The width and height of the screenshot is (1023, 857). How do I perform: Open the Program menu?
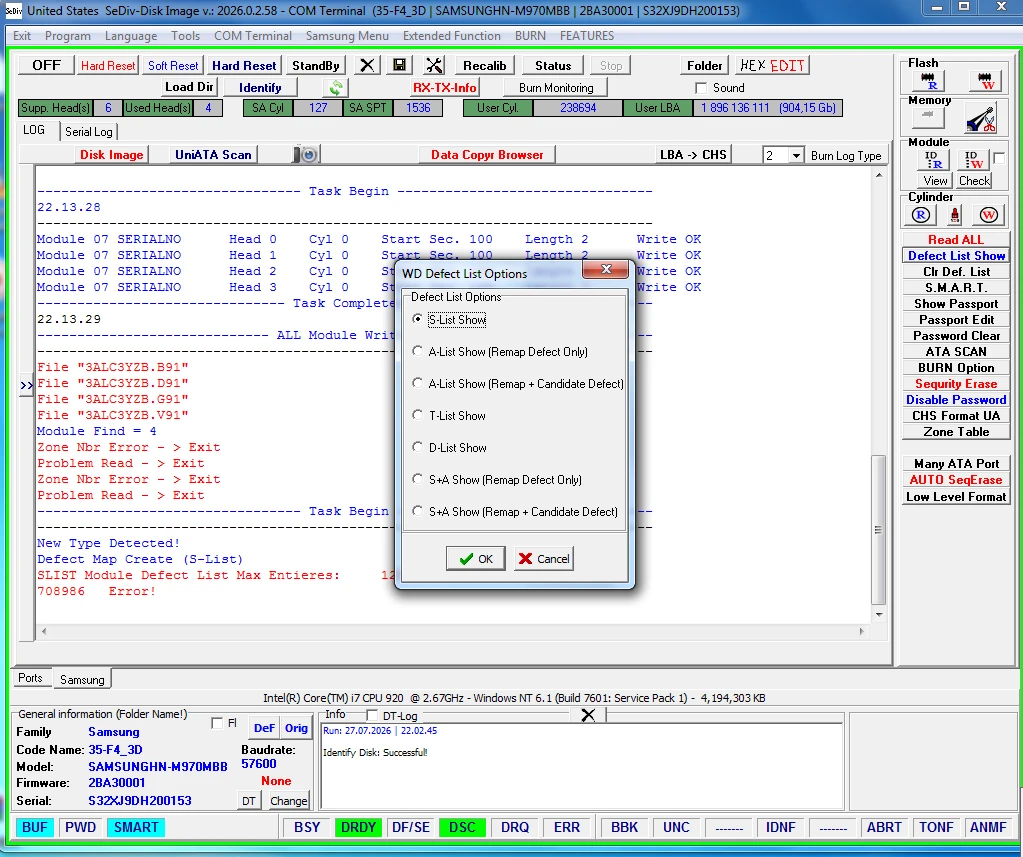(67, 36)
